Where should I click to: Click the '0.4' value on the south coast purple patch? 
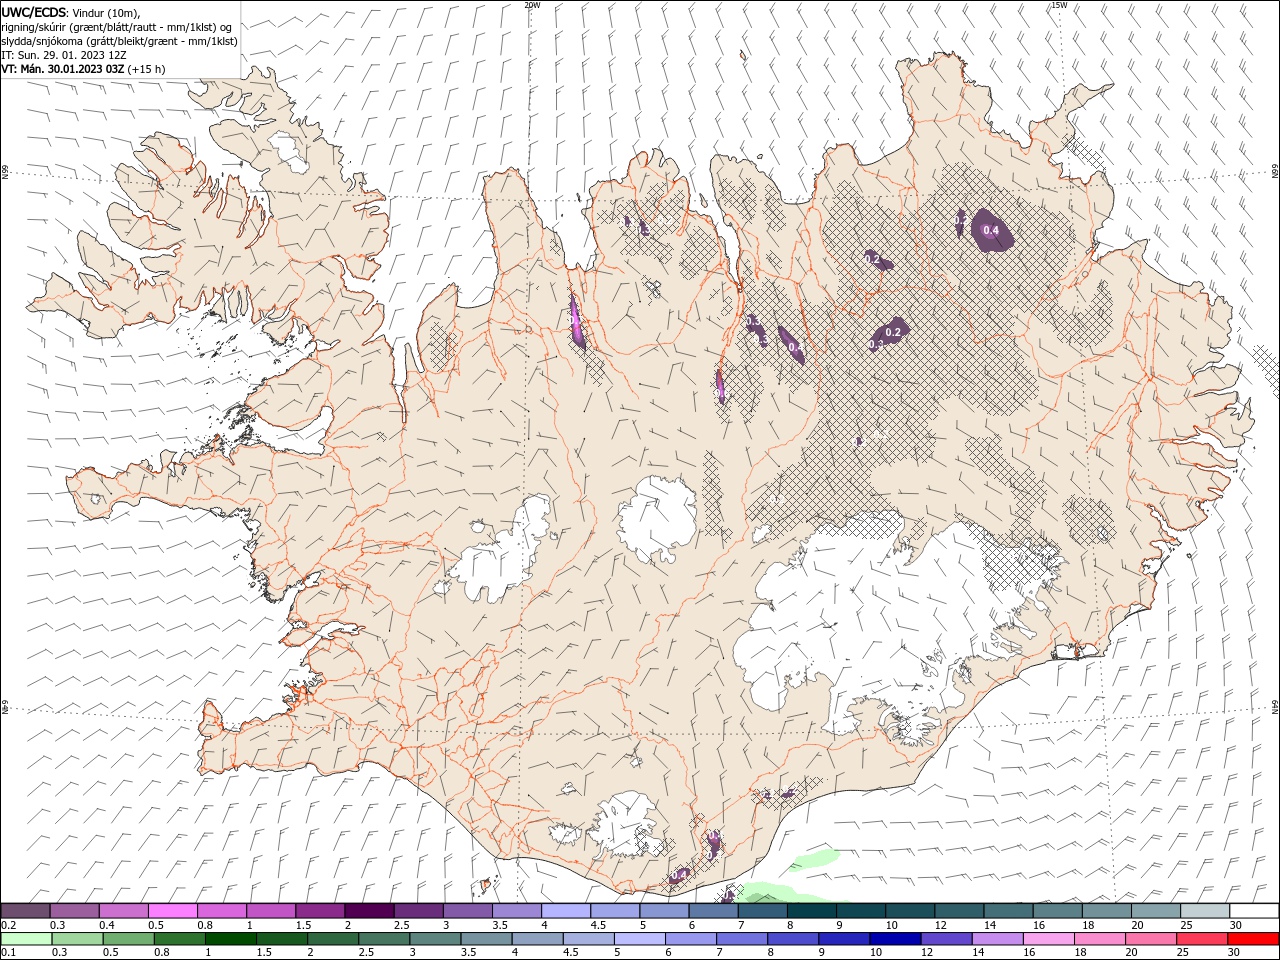pos(680,875)
